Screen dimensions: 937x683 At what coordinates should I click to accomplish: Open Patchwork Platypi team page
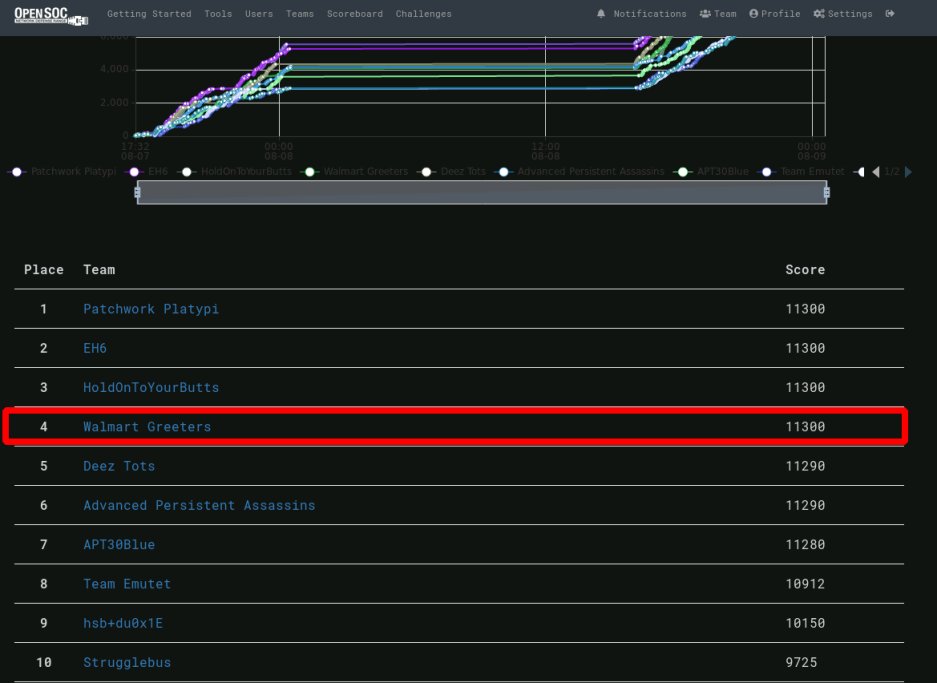pyautogui.click(x=151, y=309)
